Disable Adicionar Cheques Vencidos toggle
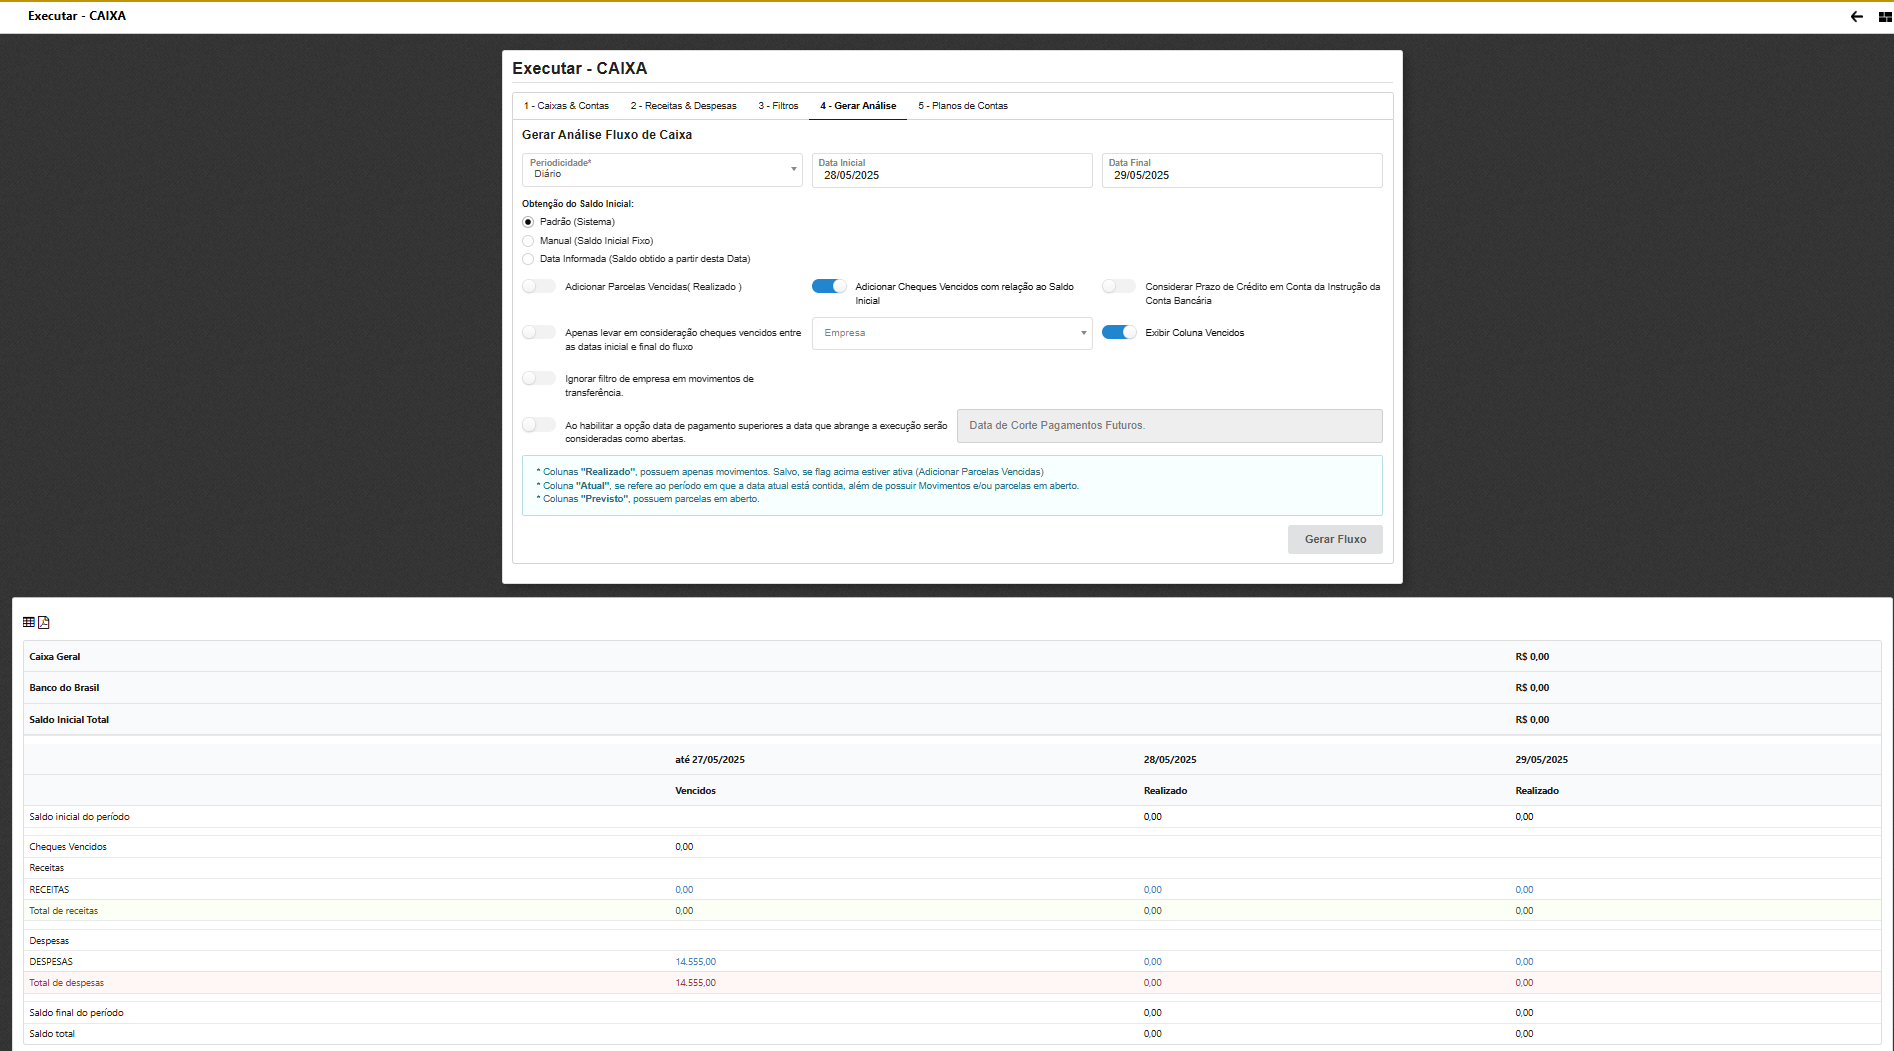The width and height of the screenshot is (1894, 1051). 829,287
